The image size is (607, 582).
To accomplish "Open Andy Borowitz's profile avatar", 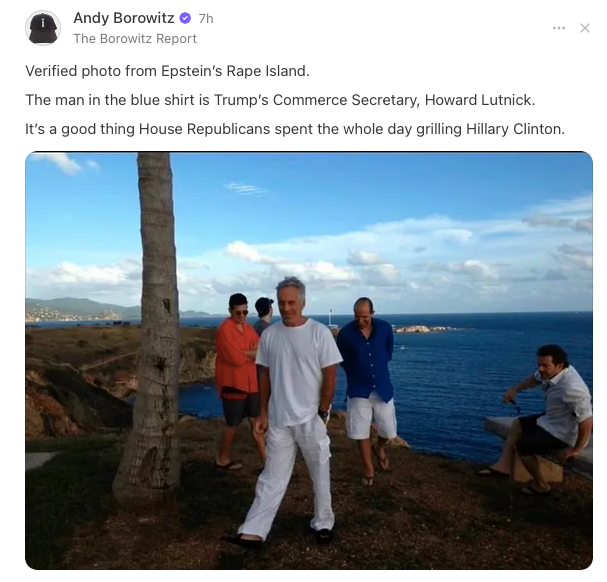I will pyautogui.click(x=43, y=28).
